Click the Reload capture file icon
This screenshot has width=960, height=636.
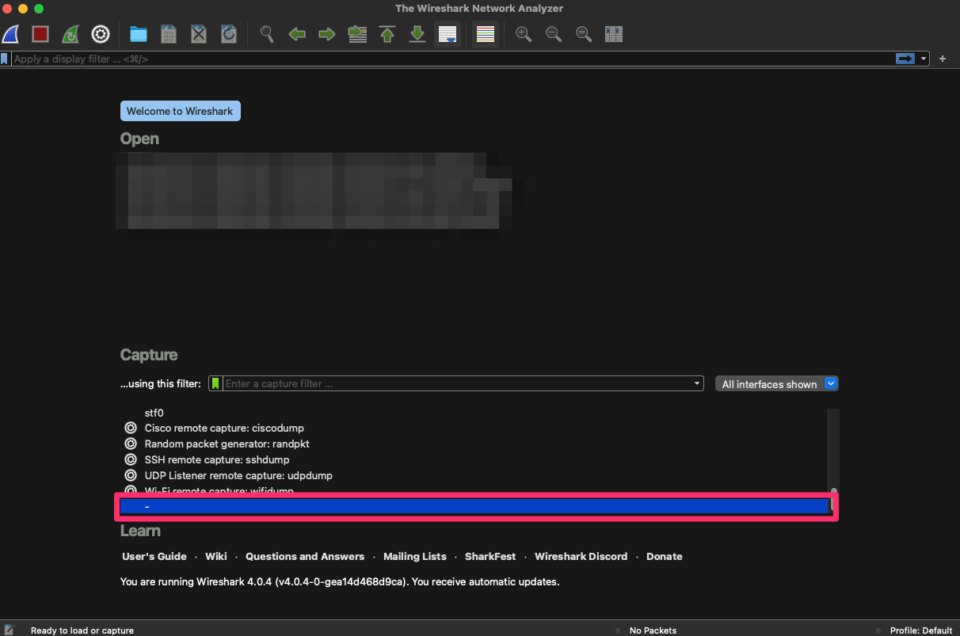tap(228, 34)
